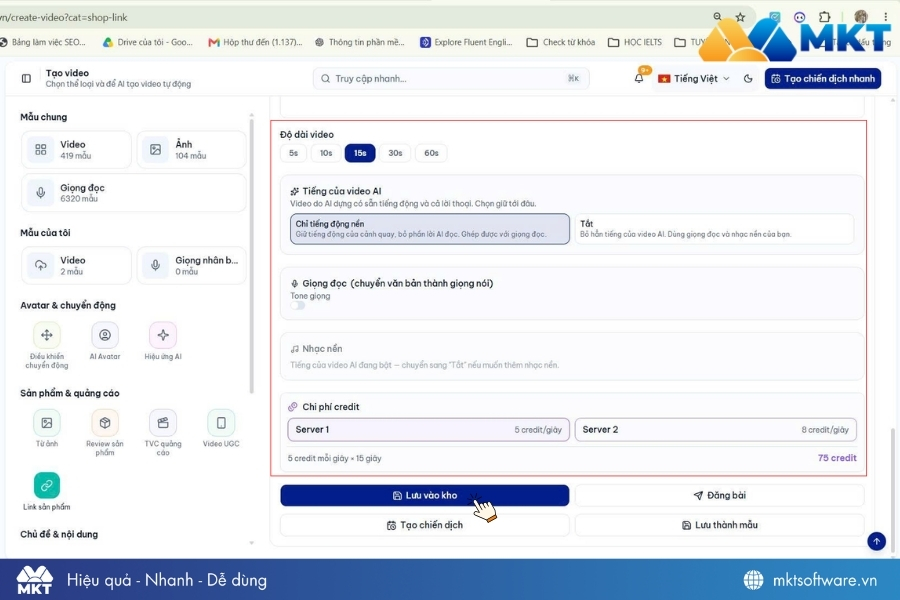Open the Giọng nhân bản 0 mẫu card
Screen dimensions: 900x600
[x=192, y=265]
